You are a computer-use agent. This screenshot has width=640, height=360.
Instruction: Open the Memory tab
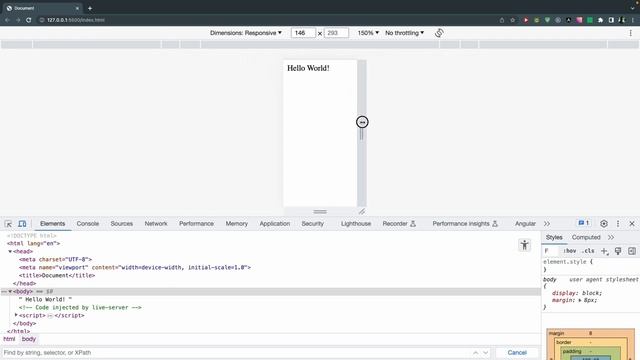tap(237, 224)
